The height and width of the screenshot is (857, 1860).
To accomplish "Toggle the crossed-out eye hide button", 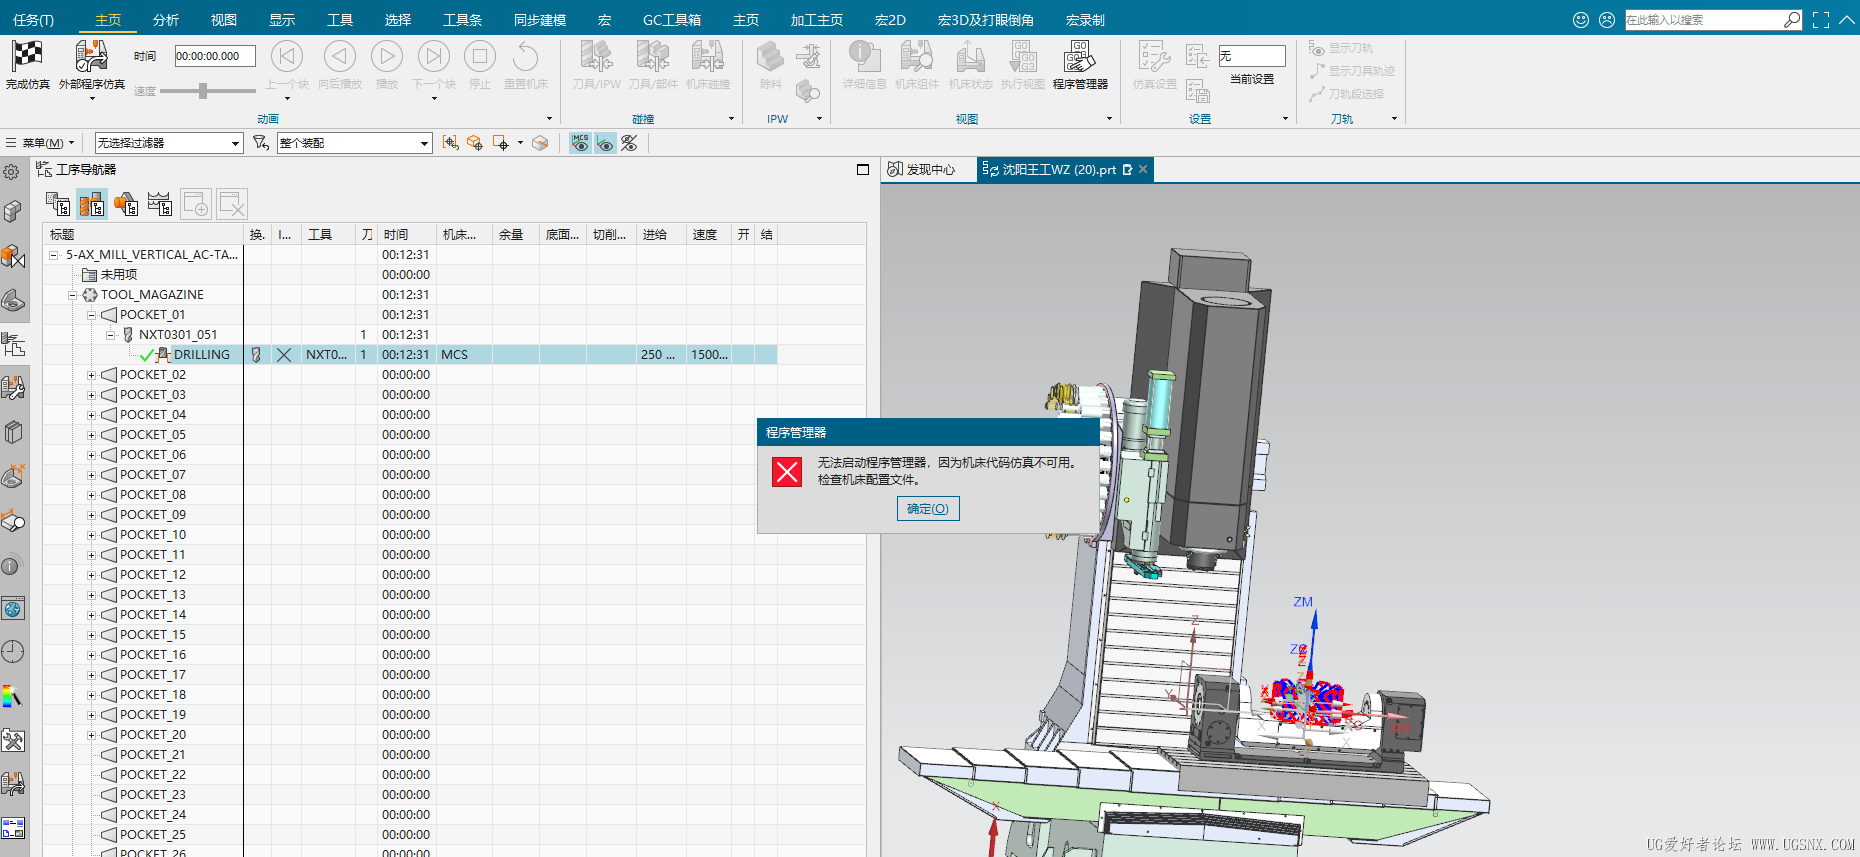I will 629,143.
